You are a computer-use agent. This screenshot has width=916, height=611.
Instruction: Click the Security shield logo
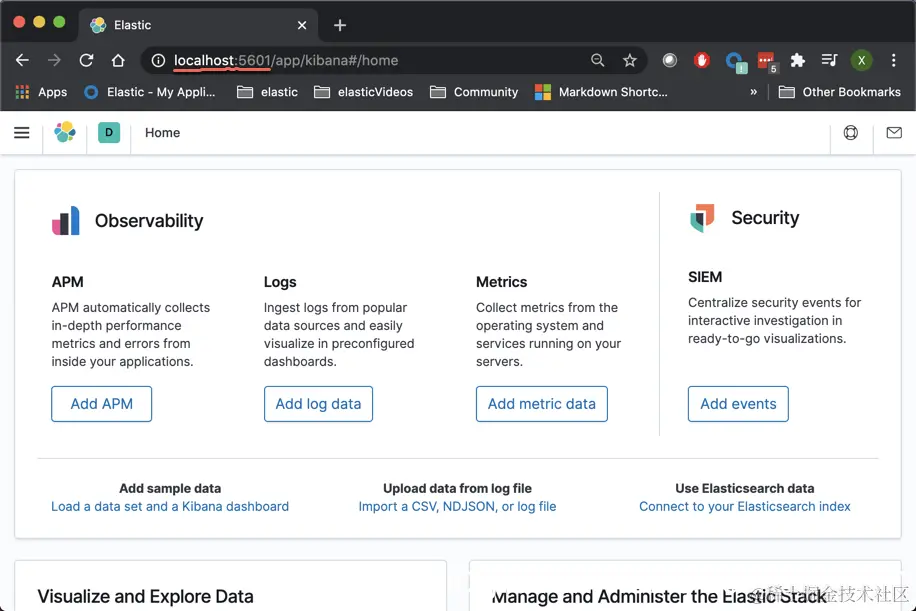click(x=702, y=218)
